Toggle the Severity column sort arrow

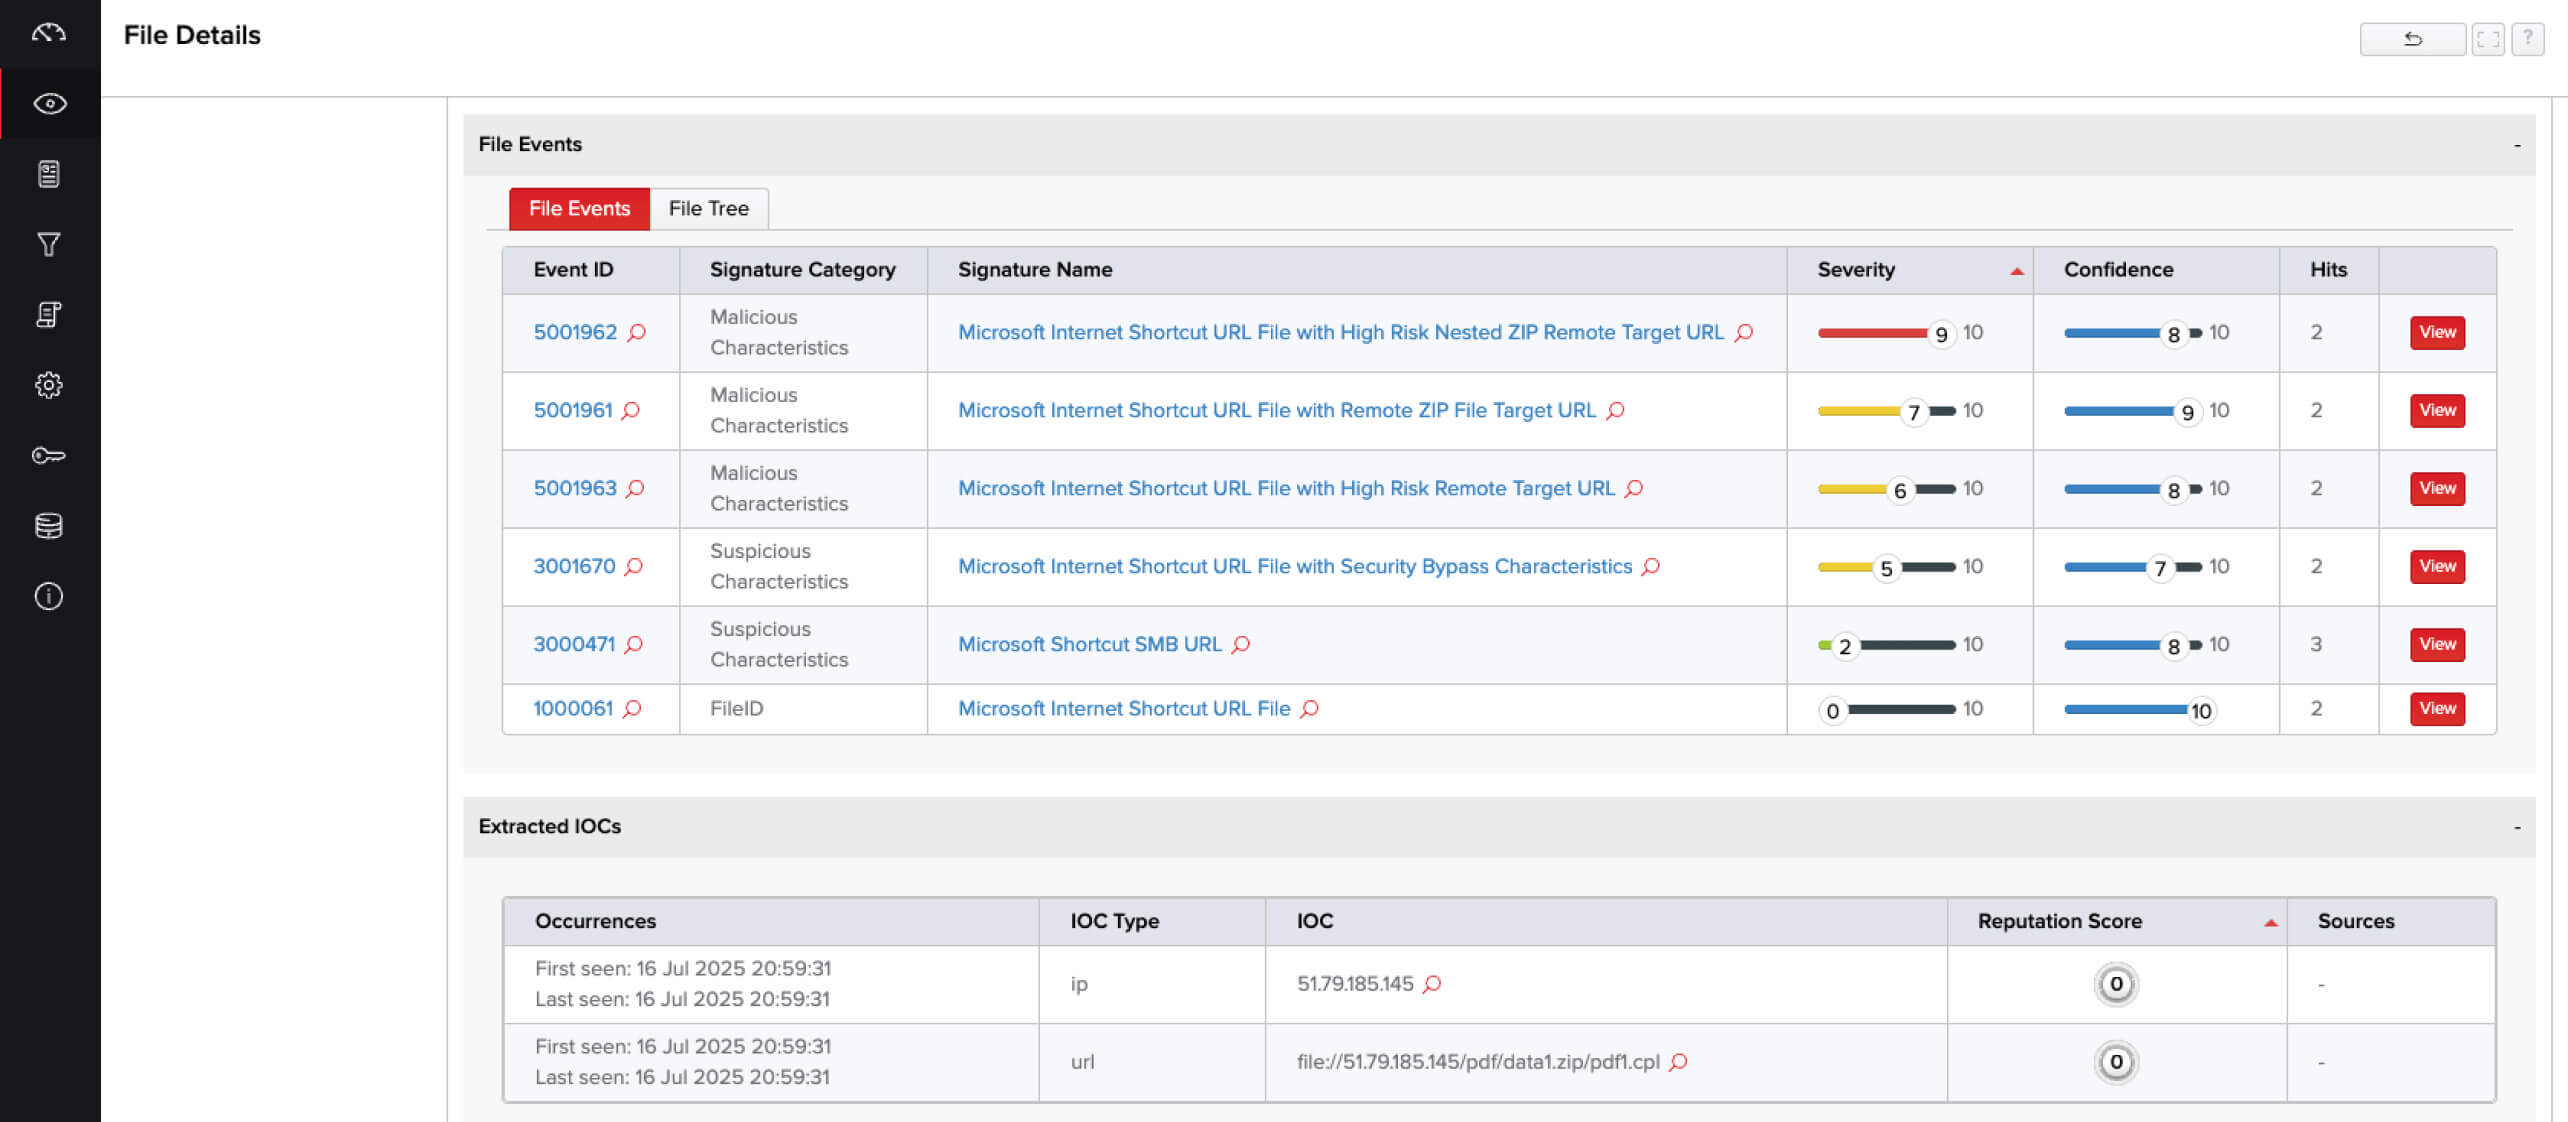pos(2014,270)
